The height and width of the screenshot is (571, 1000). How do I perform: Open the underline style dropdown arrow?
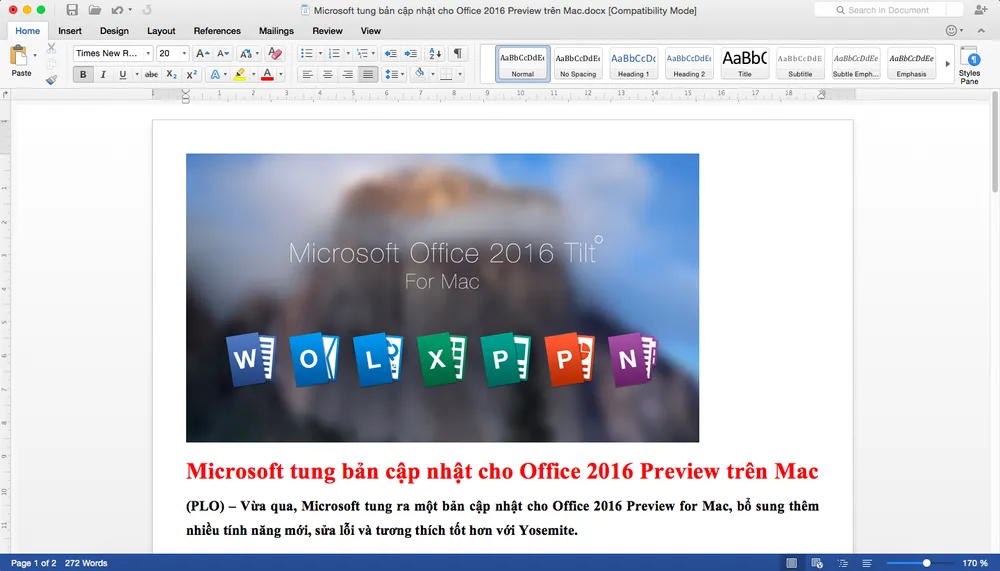136,75
